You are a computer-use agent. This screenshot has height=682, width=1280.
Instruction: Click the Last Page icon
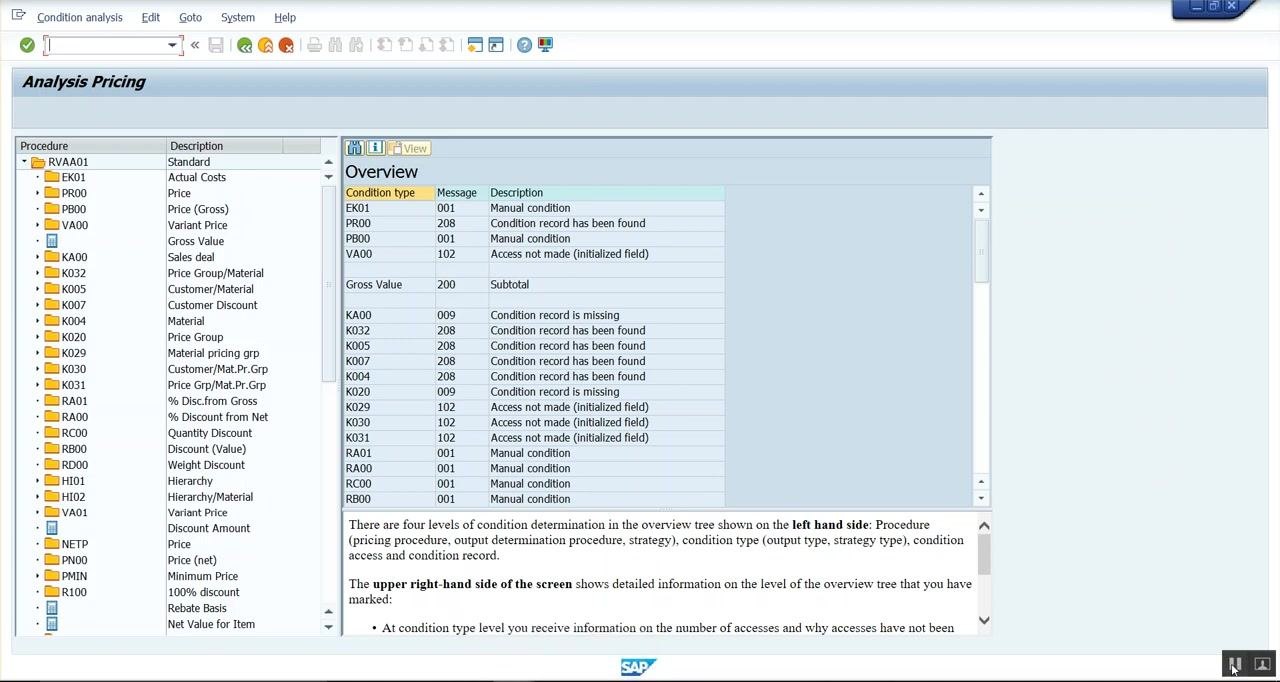[447, 45]
